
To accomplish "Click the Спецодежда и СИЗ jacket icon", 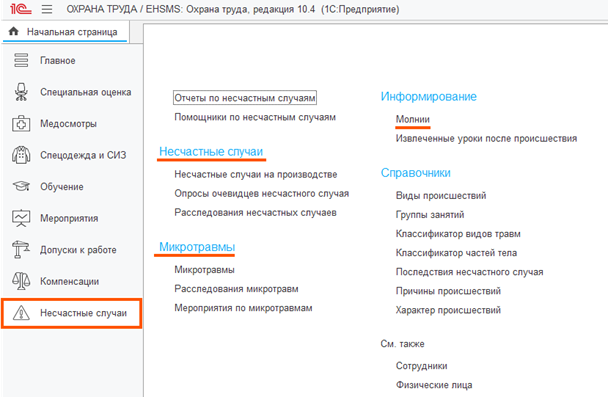I will (x=21, y=155).
